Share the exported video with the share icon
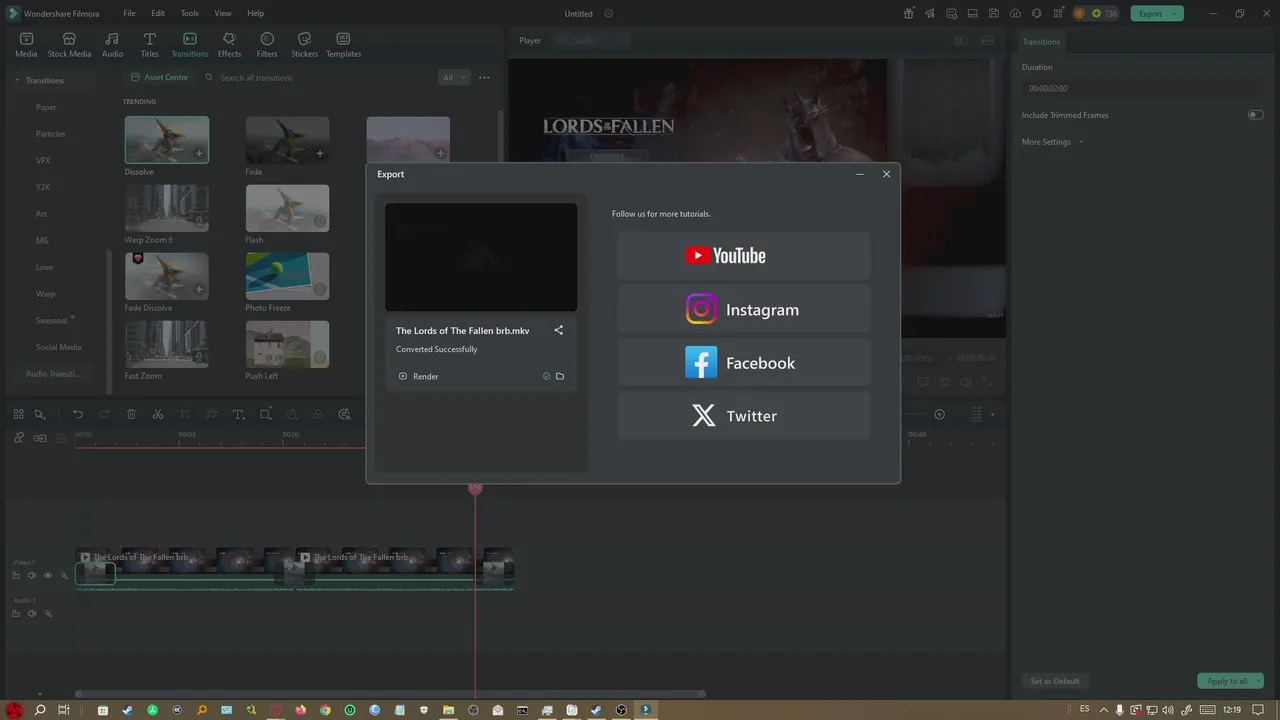The image size is (1280, 720). coord(558,330)
